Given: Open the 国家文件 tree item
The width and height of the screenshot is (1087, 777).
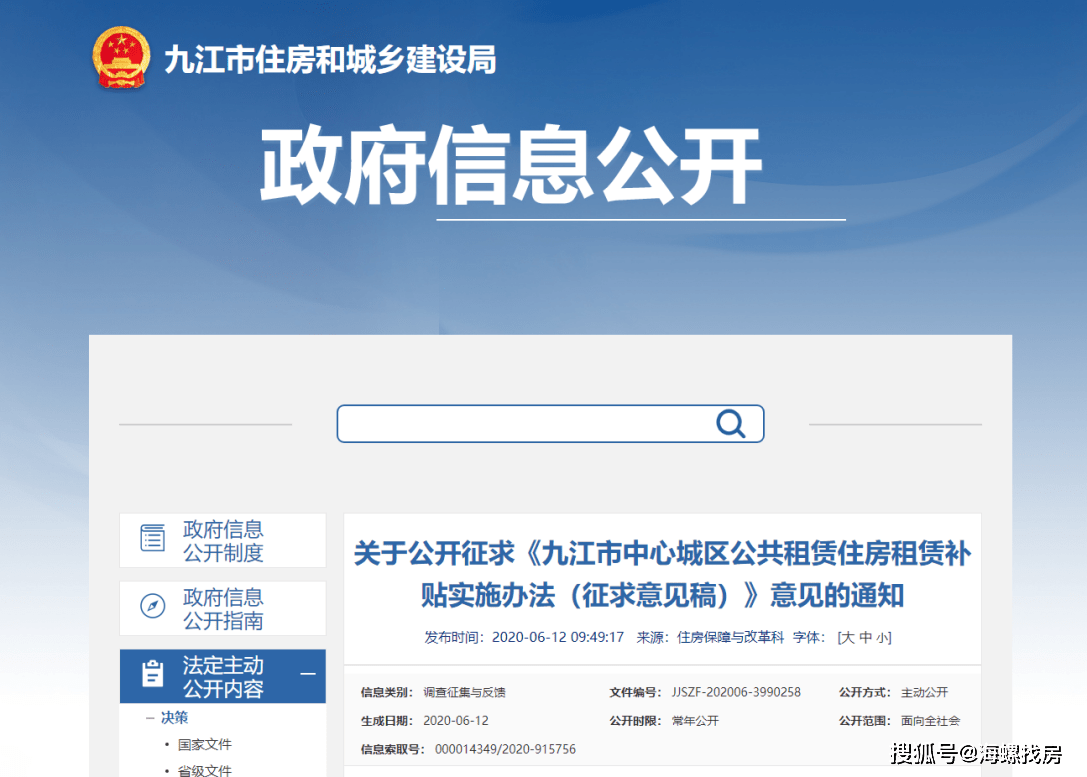Looking at the screenshot, I should [x=205, y=744].
